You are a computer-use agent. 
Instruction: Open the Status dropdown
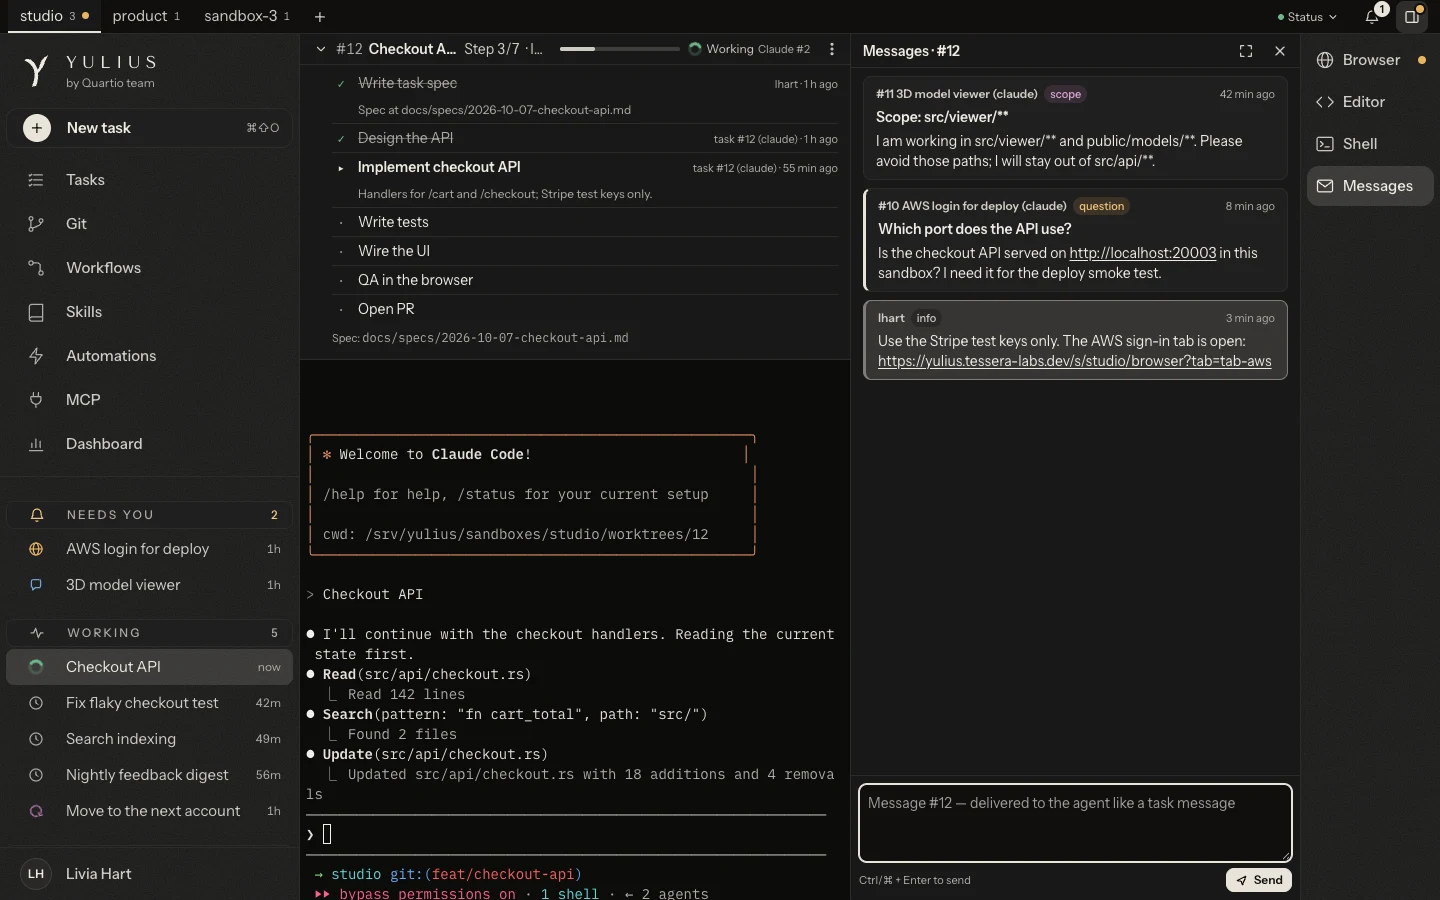click(1307, 17)
